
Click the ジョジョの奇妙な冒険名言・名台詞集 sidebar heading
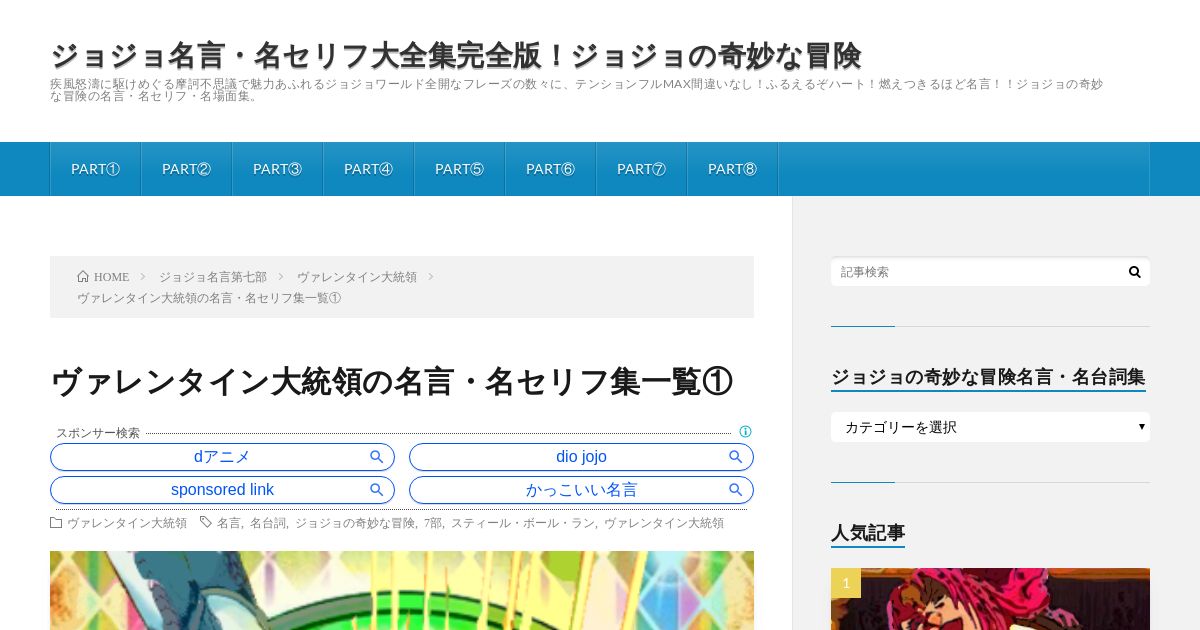[x=988, y=377]
